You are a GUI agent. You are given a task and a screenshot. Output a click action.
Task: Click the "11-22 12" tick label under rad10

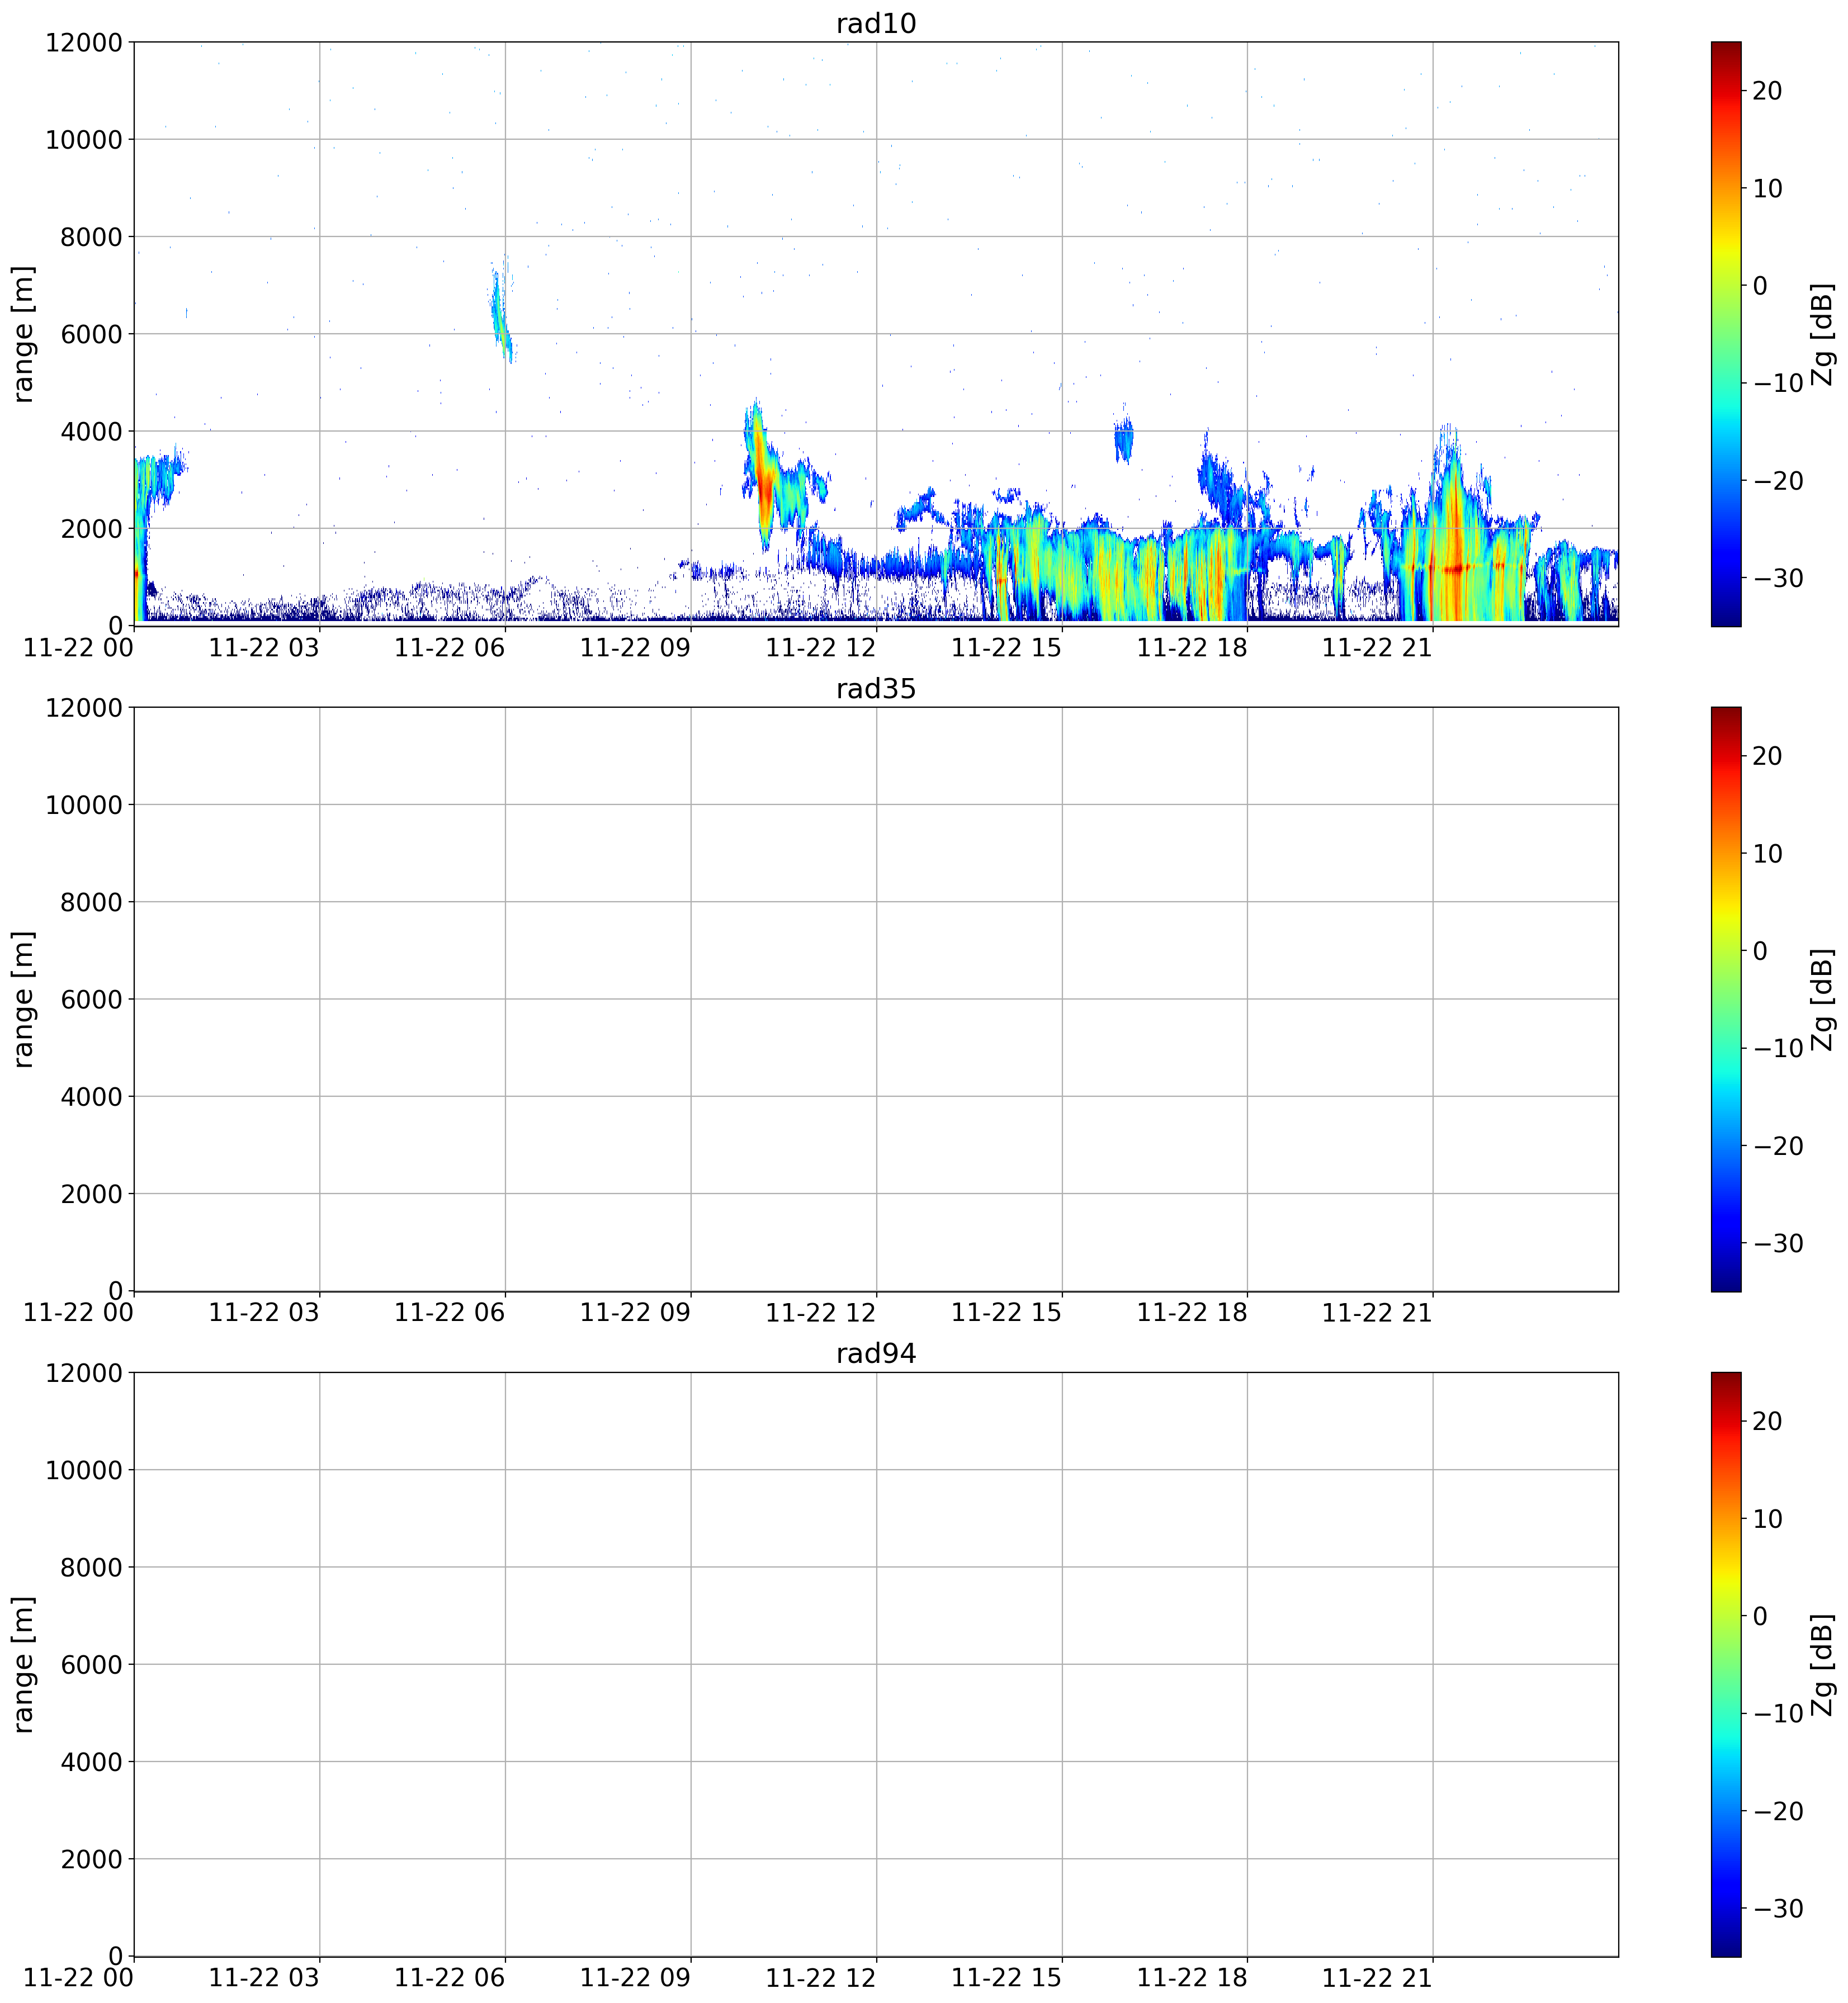coord(821,648)
